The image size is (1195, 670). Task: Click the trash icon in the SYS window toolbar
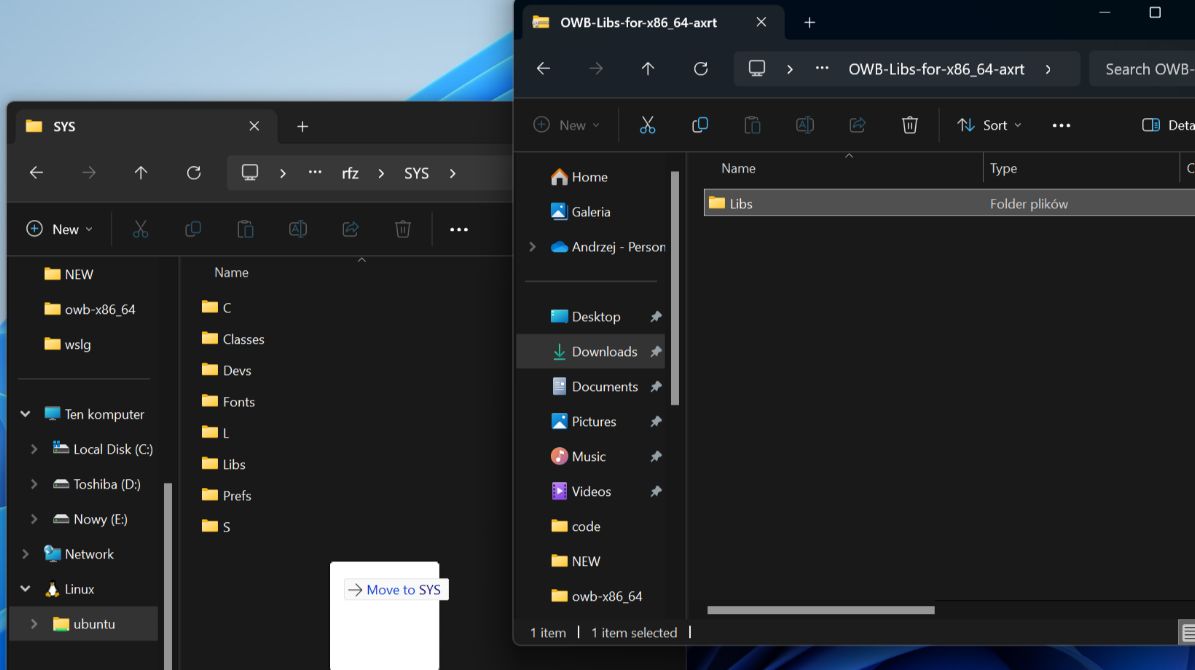pyautogui.click(x=403, y=229)
